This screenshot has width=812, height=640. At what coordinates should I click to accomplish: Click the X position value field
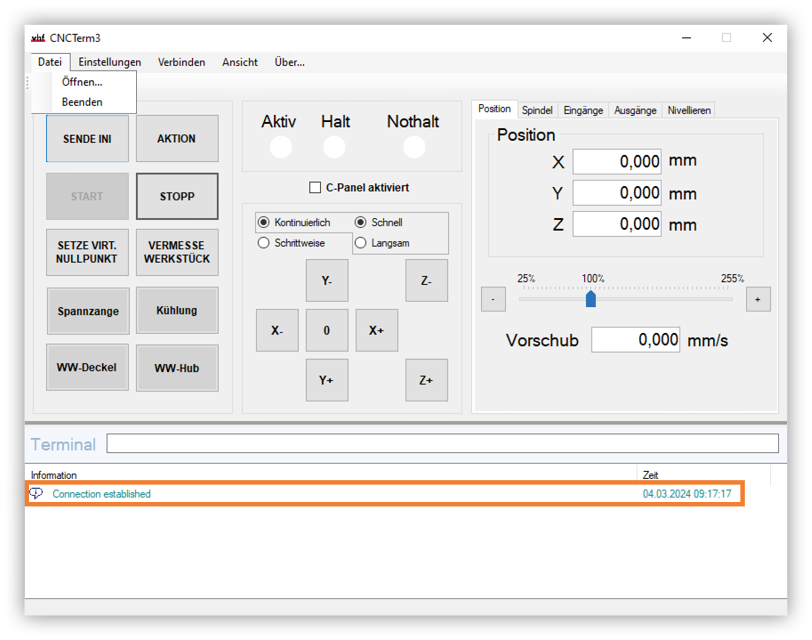coord(617,162)
